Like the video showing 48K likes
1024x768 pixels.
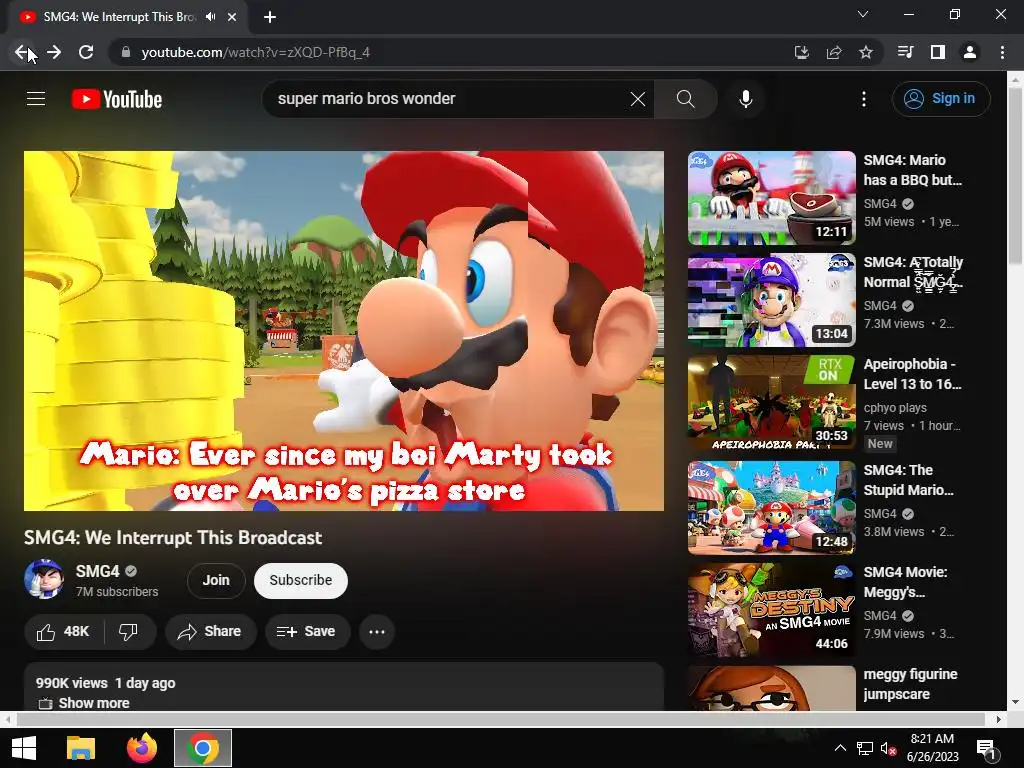tap(63, 632)
